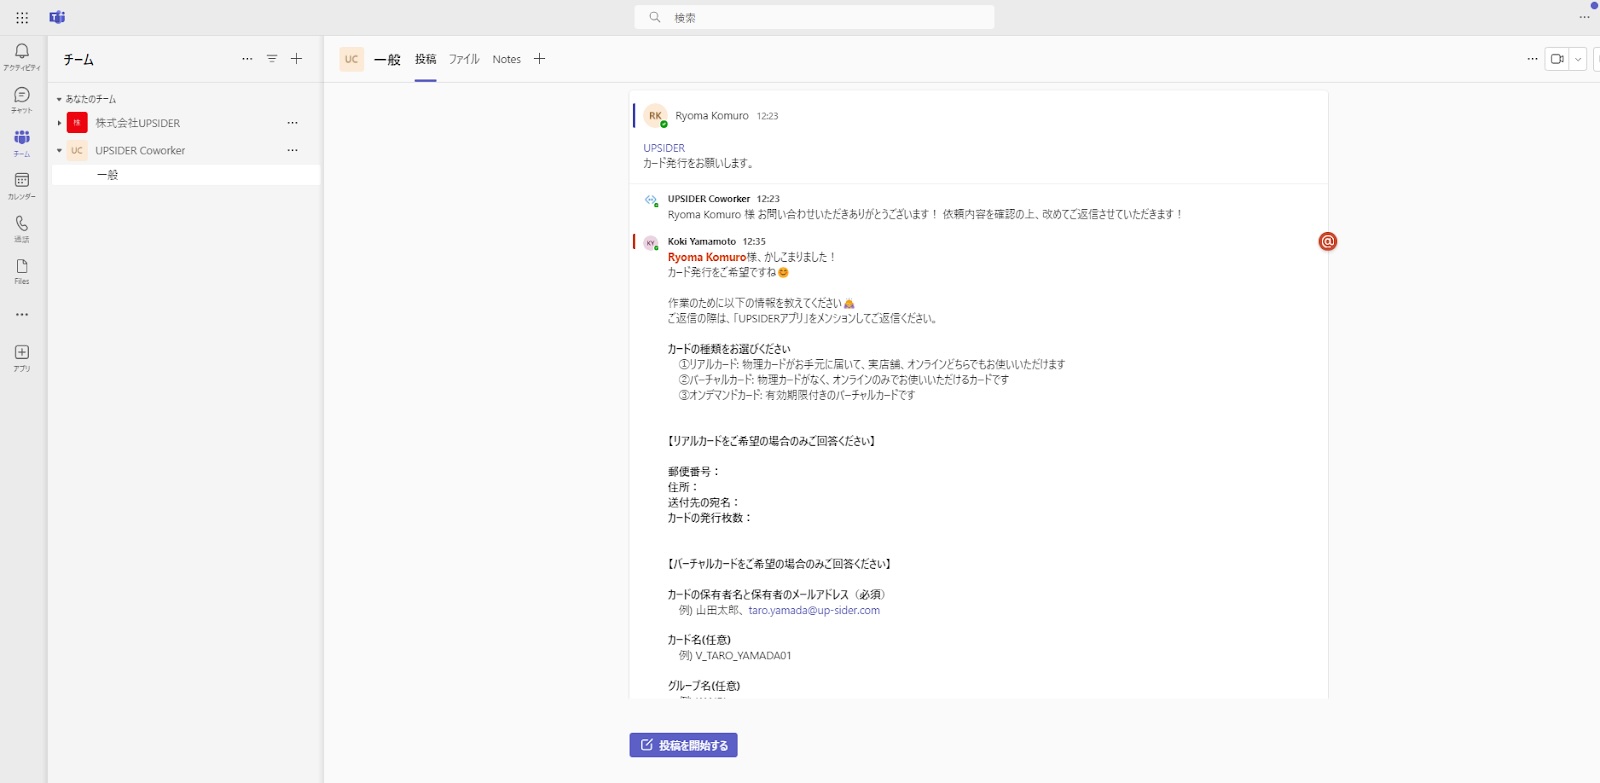Collapse the UPSIDER Coworker team arrow
This screenshot has height=783, width=1600.
[x=59, y=150]
